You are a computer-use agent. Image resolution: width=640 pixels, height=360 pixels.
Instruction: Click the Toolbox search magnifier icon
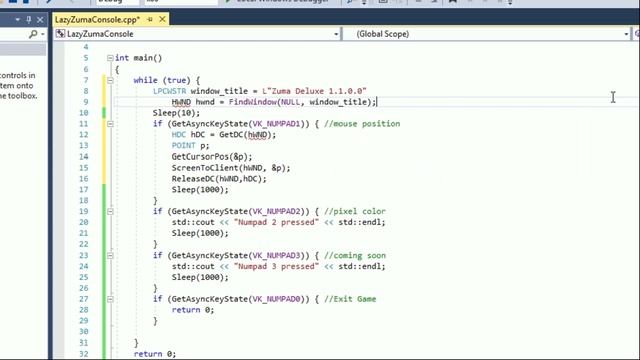(33, 34)
